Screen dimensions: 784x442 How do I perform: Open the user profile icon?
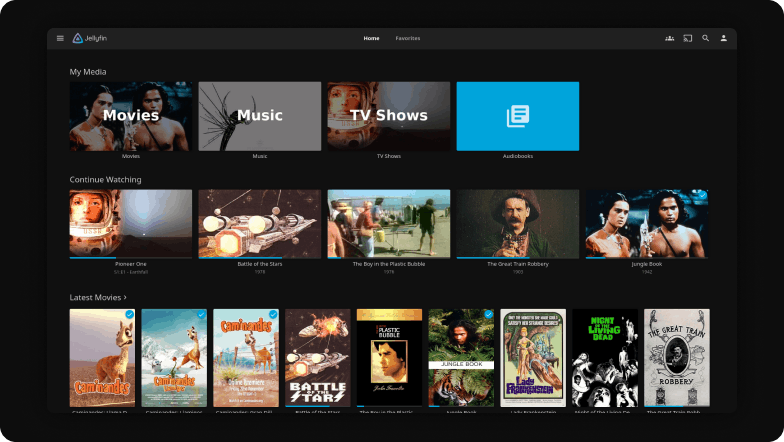point(724,38)
